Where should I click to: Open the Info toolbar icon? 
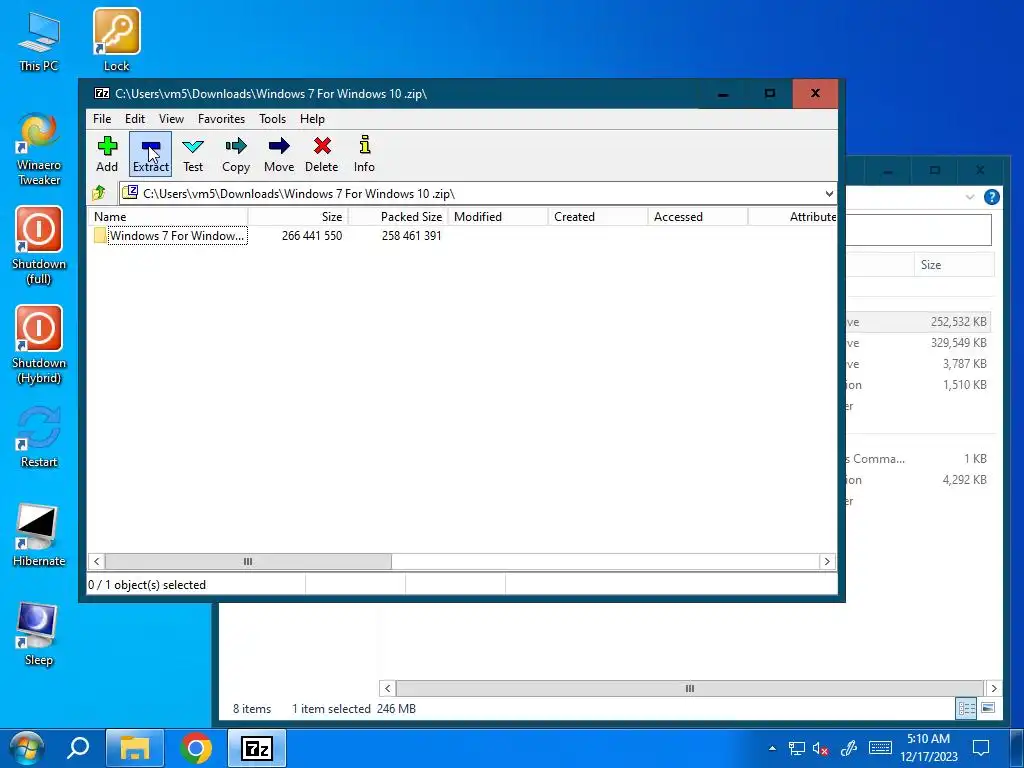coord(364,154)
